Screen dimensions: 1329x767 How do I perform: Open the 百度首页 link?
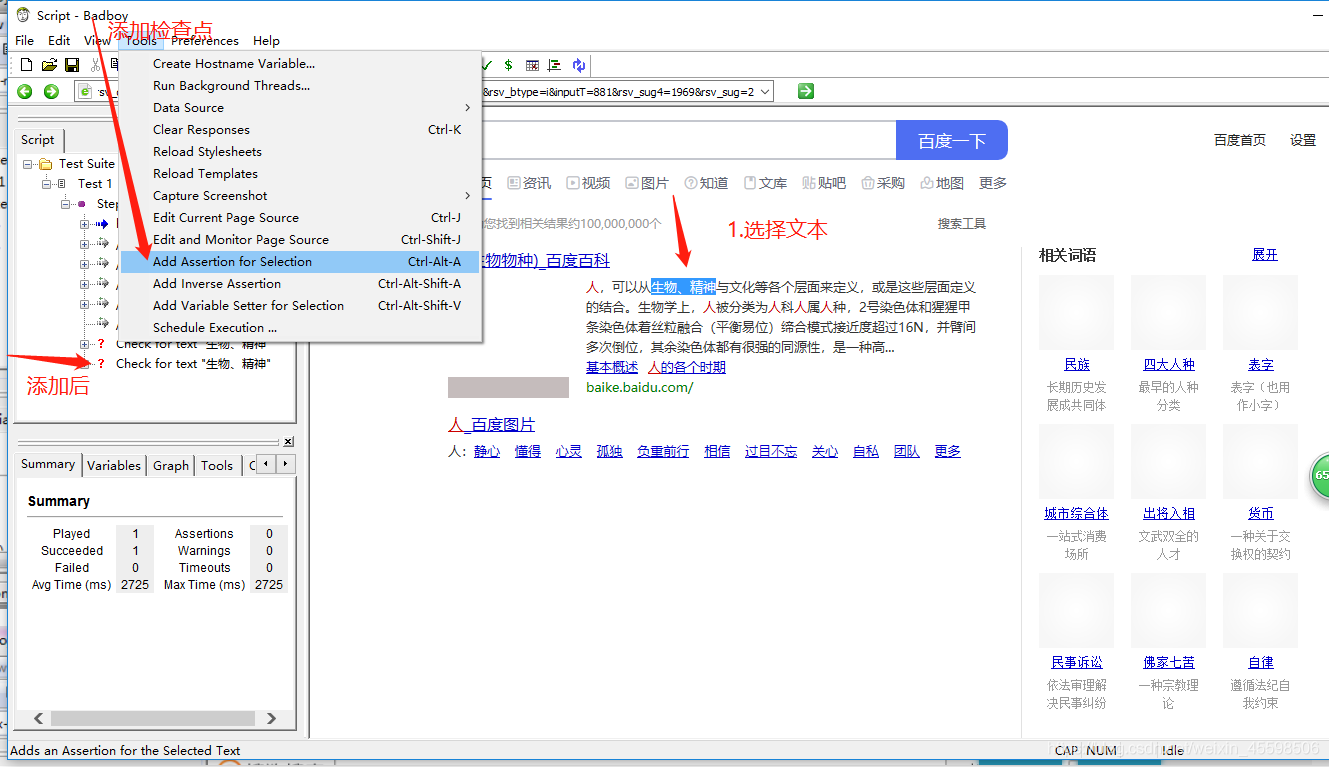[x=1240, y=140]
